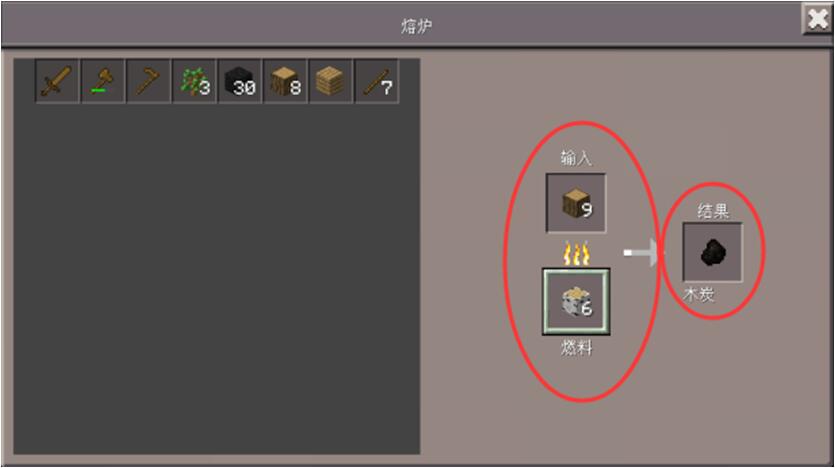
Task: Click the input slot holding 9 logs
Action: (576, 203)
